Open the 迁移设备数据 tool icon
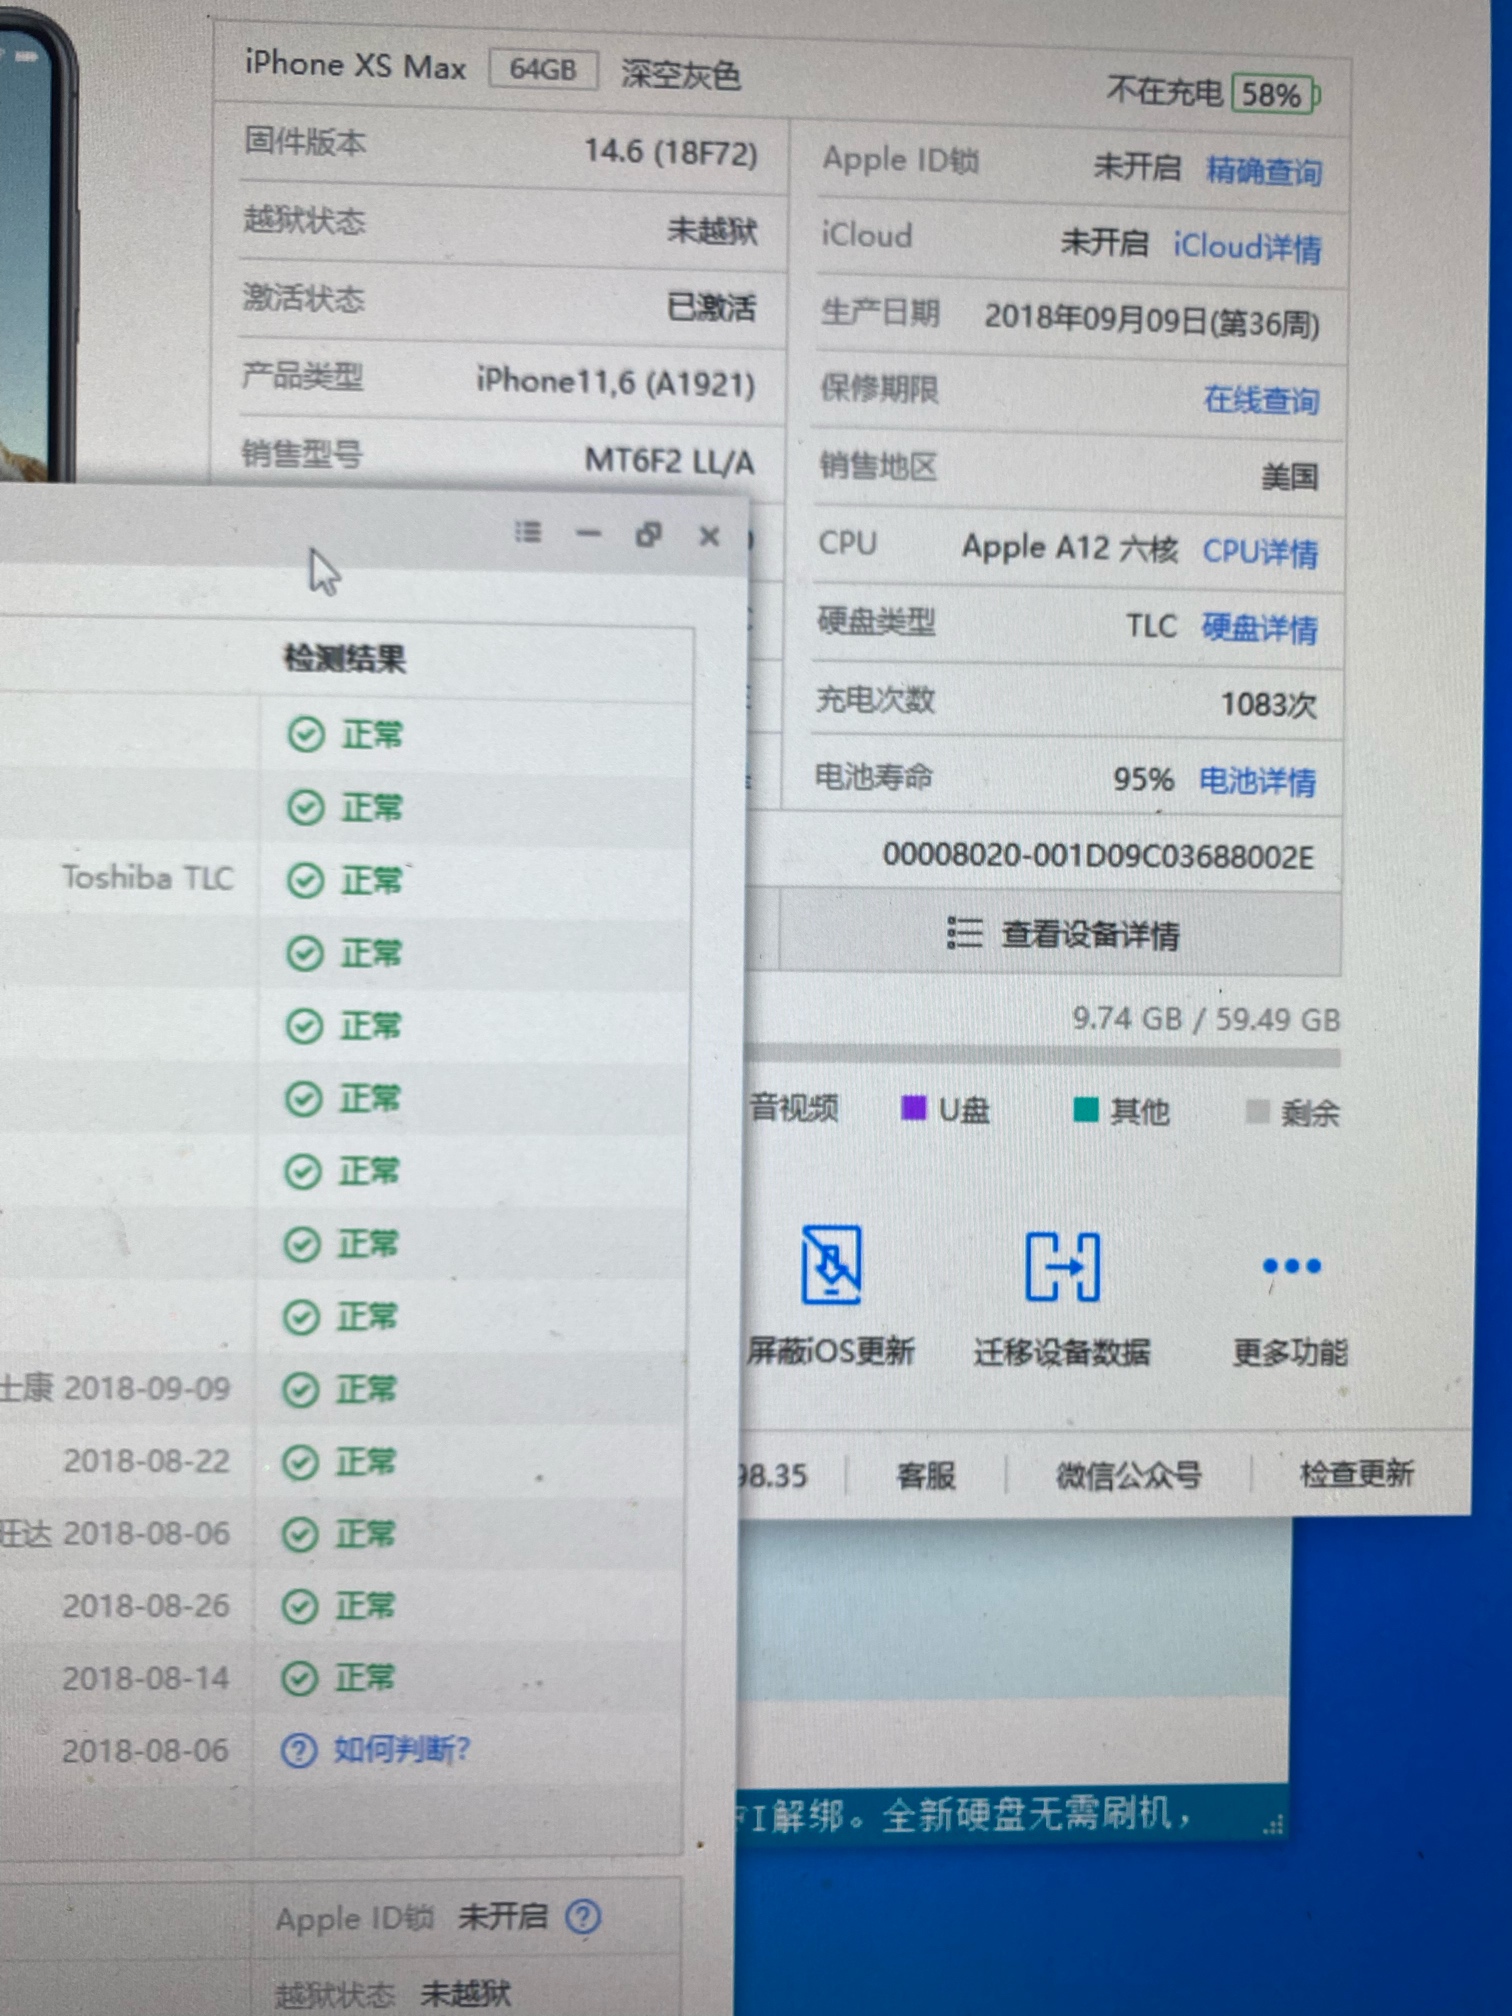The width and height of the screenshot is (1512, 2016). pos(1063,1267)
